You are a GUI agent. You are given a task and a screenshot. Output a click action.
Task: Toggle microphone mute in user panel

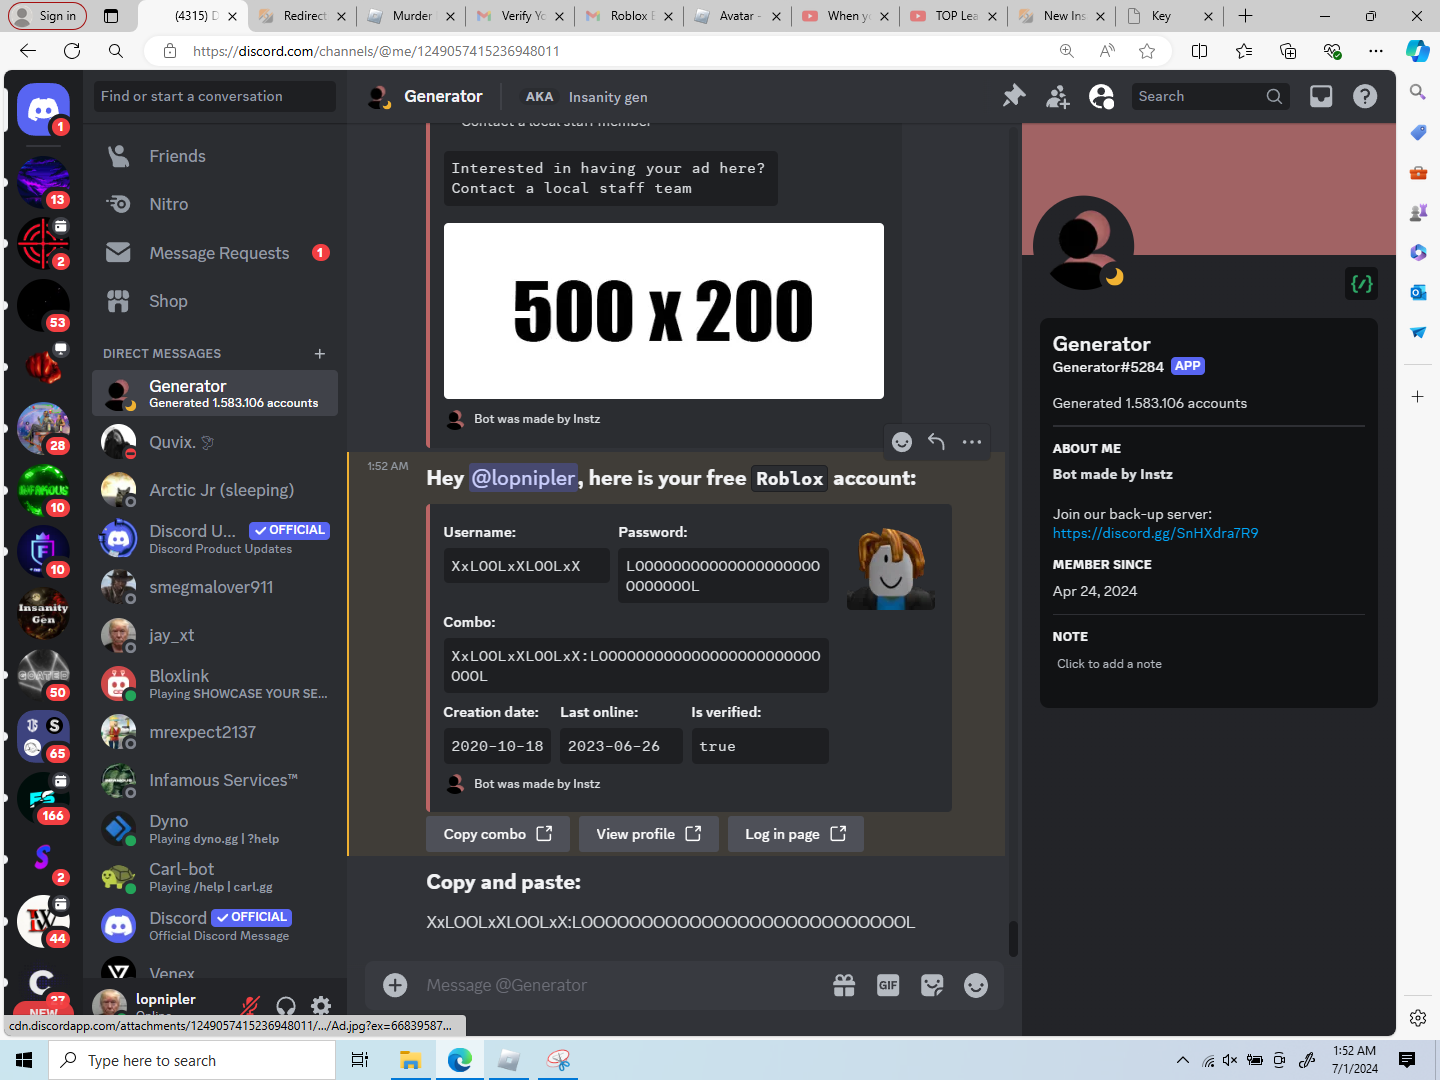(x=250, y=1005)
